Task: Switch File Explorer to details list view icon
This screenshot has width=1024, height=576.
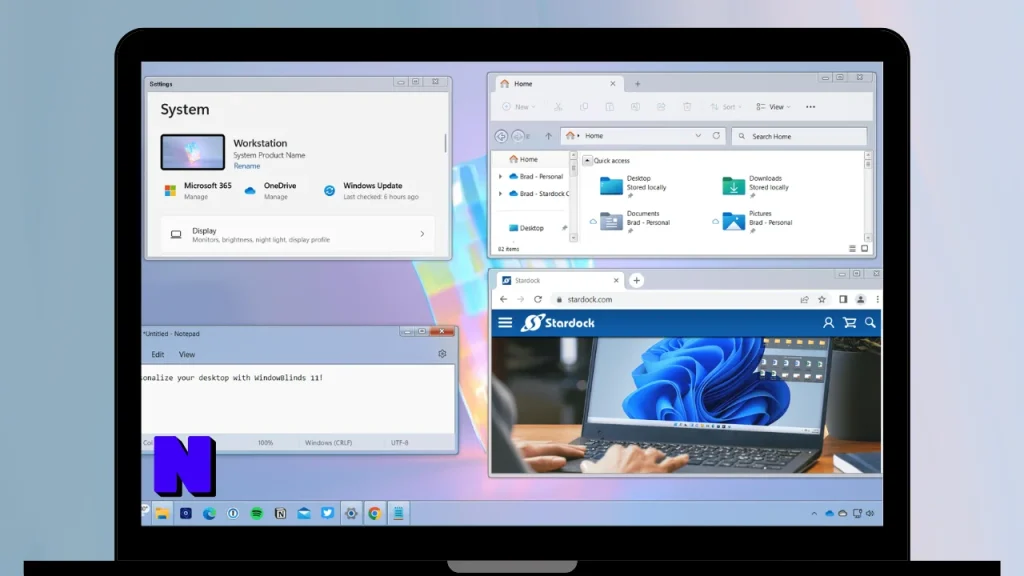Action: pyautogui.click(x=852, y=249)
